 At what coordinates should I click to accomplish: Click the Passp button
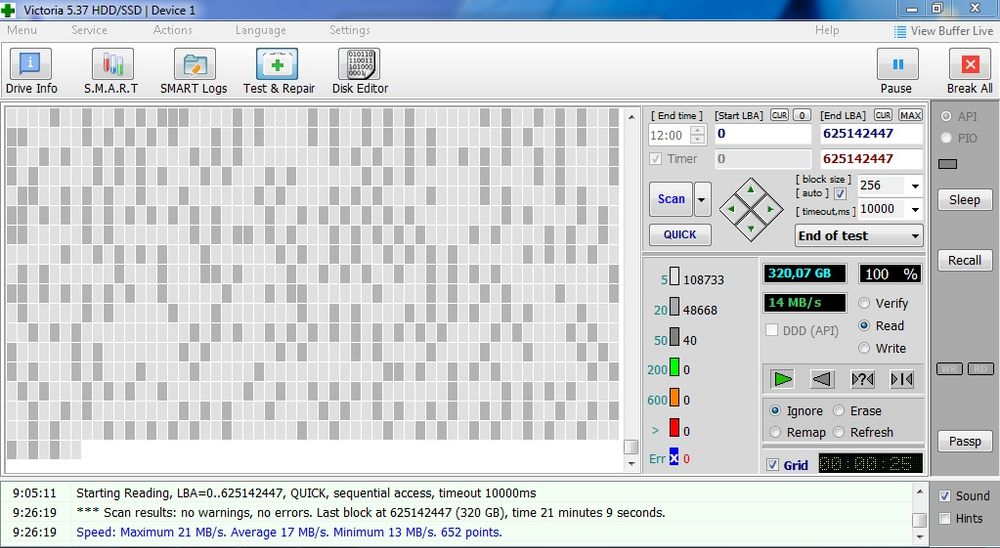pyautogui.click(x=964, y=441)
